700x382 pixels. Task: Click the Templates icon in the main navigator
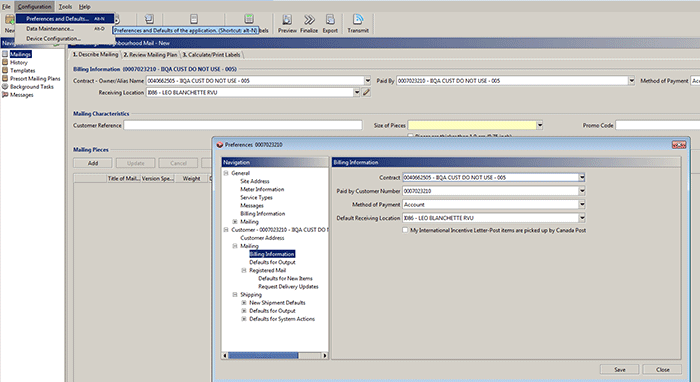click(5, 70)
